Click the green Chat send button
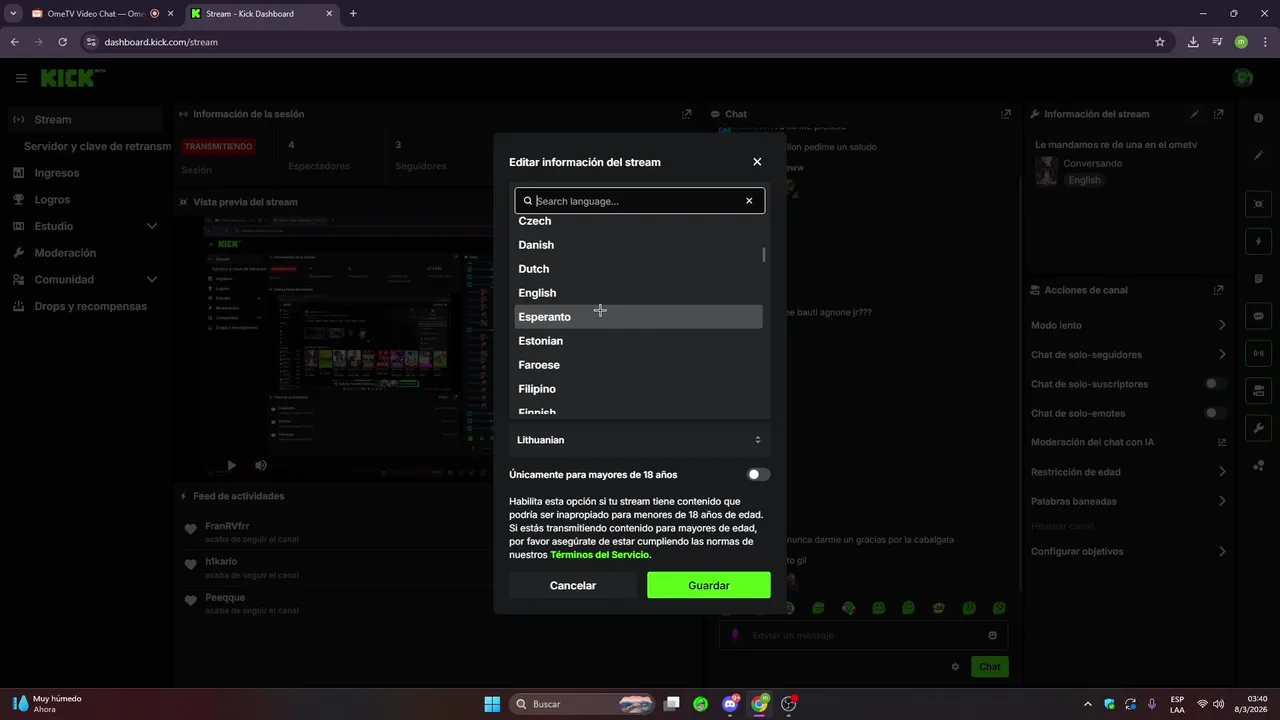Viewport: 1280px width, 720px height. [x=990, y=667]
